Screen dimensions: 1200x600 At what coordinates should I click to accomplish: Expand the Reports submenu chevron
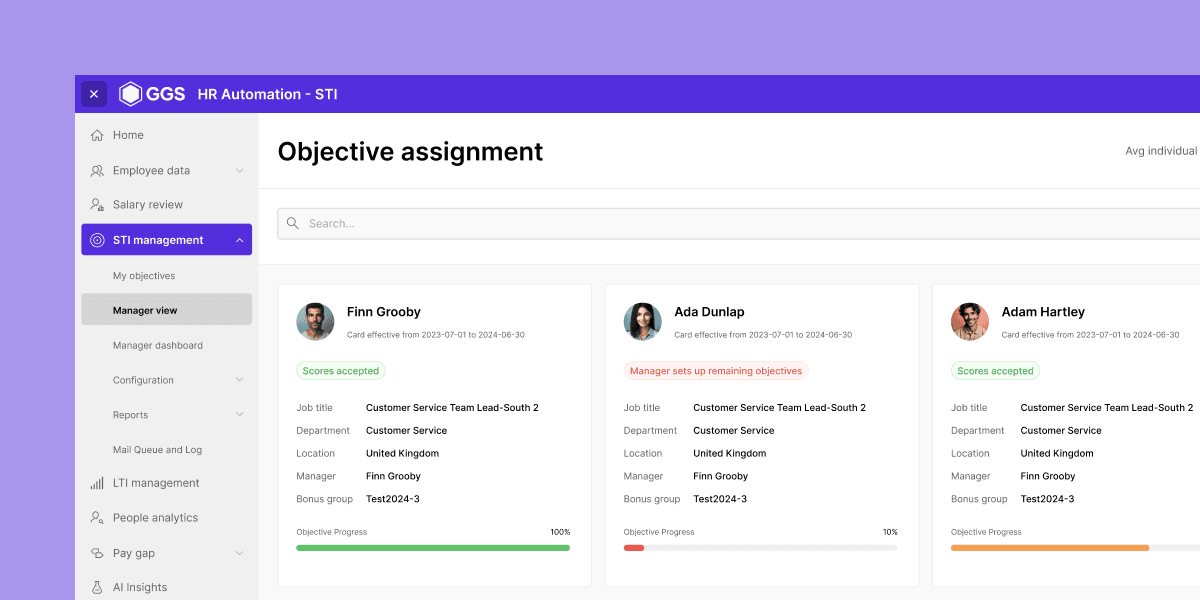(x=240, y=414)
